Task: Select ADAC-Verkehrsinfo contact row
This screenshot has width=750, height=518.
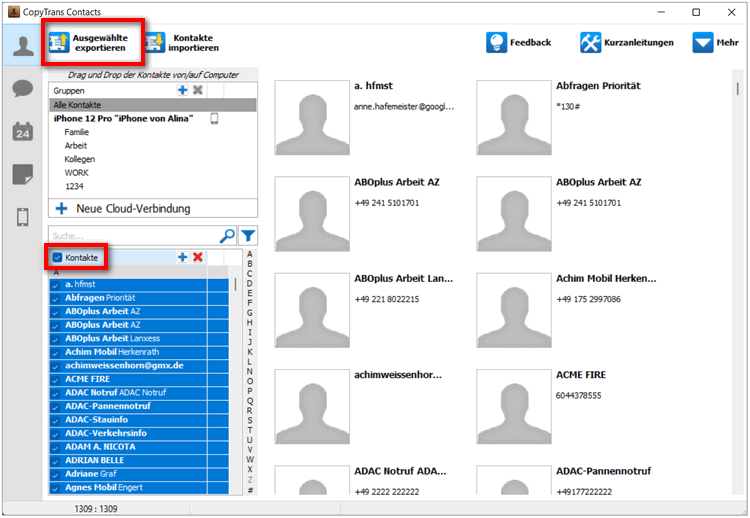Action: 139,433
